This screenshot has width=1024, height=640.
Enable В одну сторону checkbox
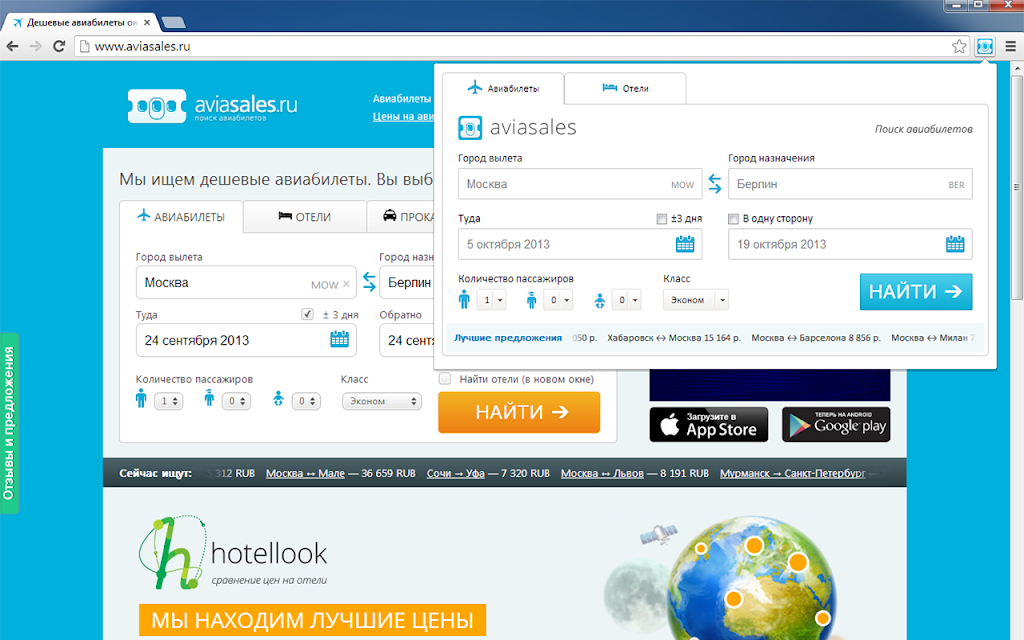click(733, 219)
